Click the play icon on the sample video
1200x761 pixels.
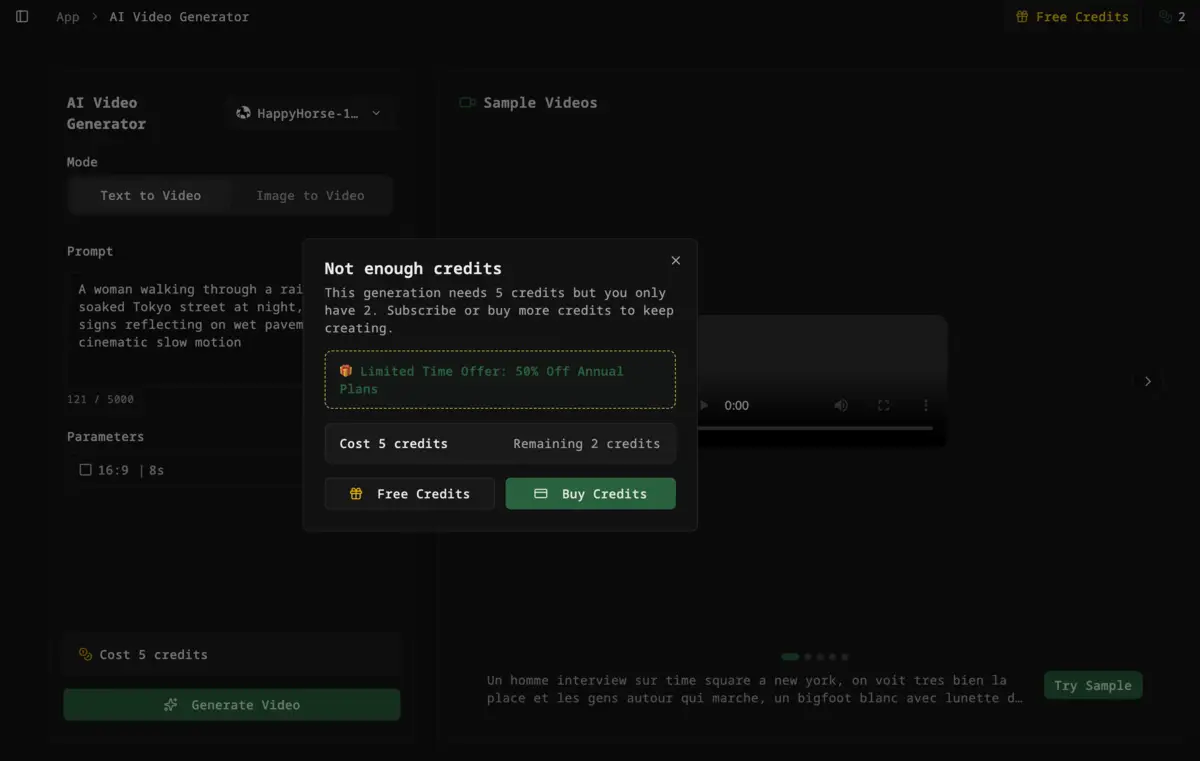tap(703, 405)
